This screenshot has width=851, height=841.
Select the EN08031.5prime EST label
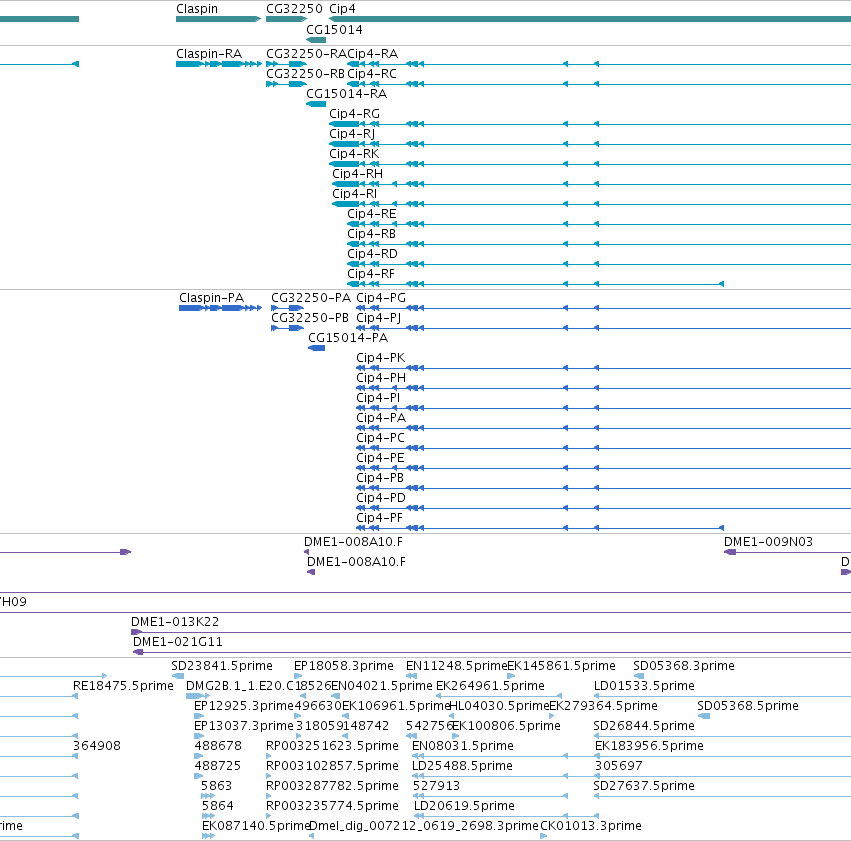[x=463, y=746]
